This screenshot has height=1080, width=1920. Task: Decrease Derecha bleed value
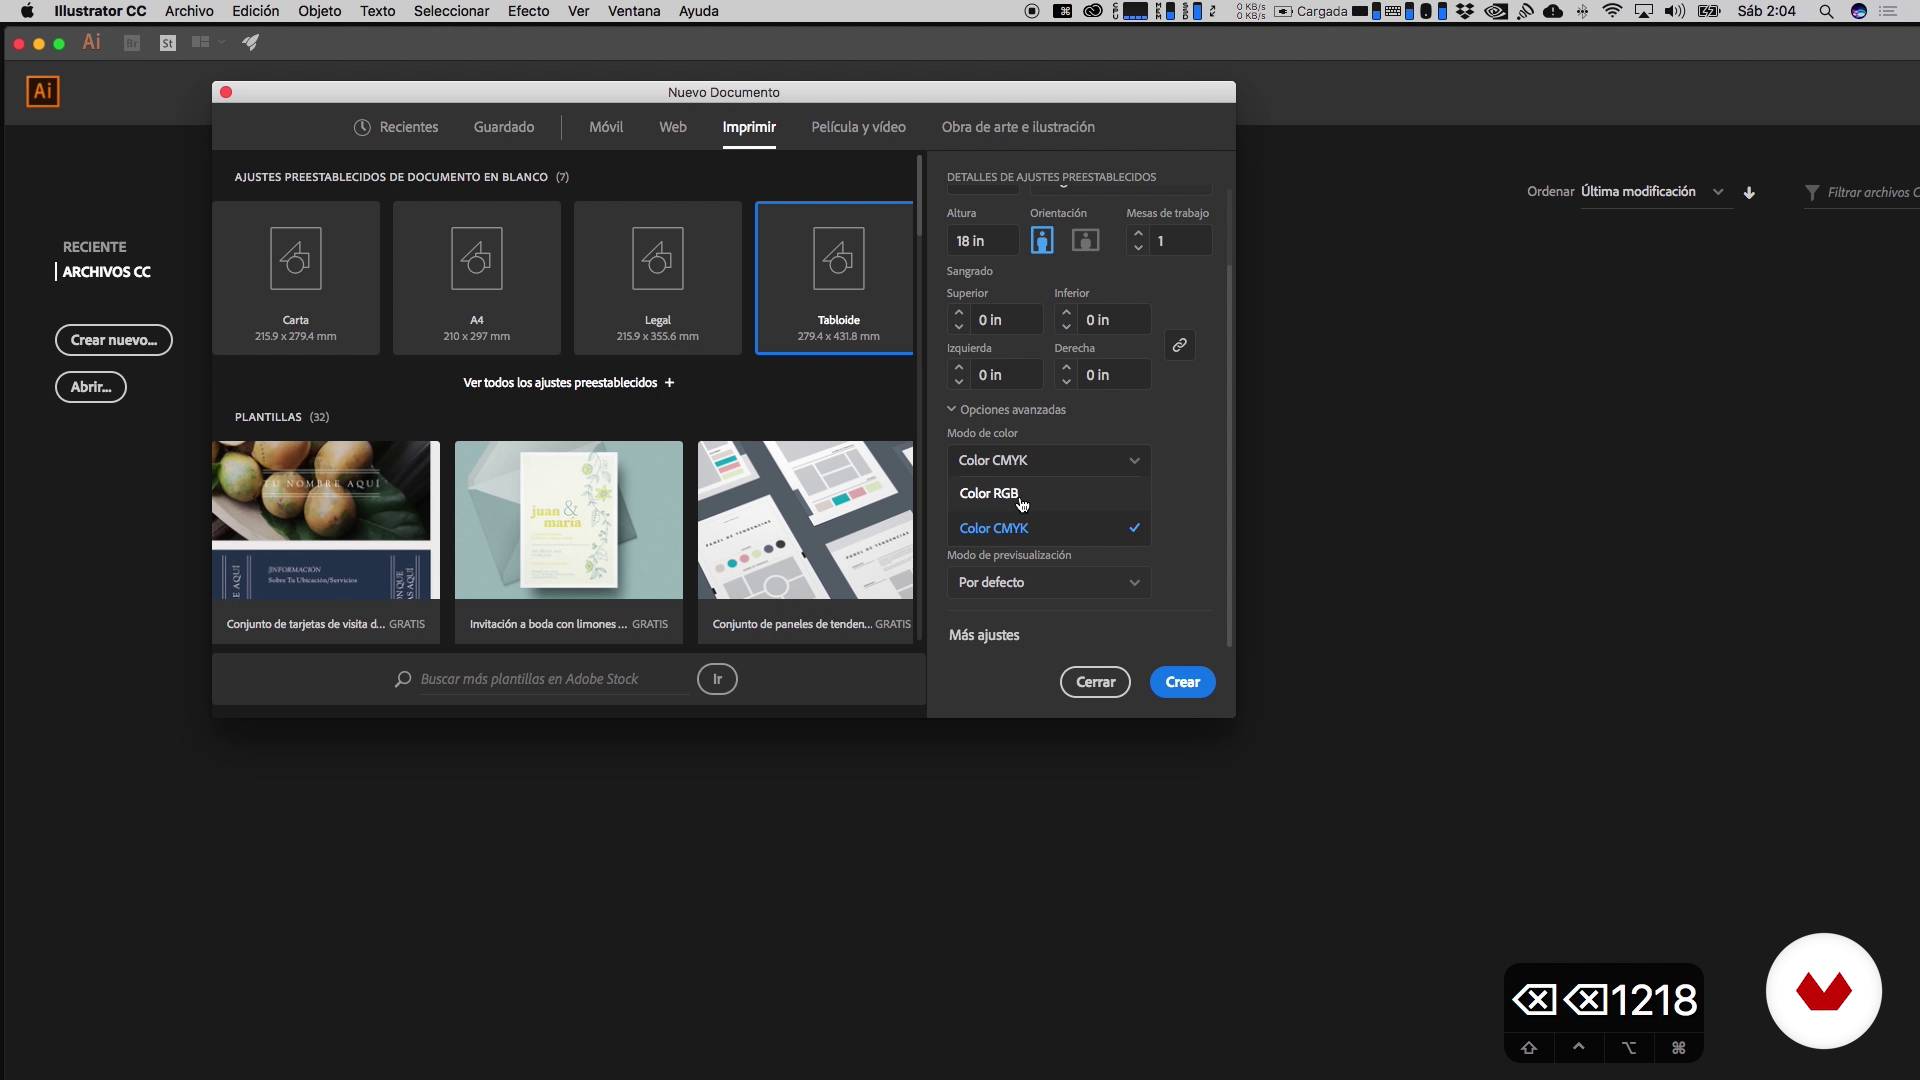point(1066,381)
